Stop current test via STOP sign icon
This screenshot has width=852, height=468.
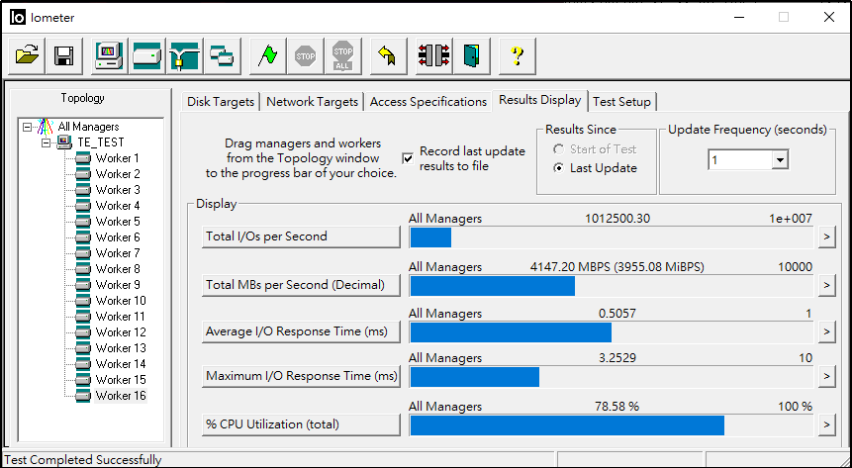(x=305, y=55)
